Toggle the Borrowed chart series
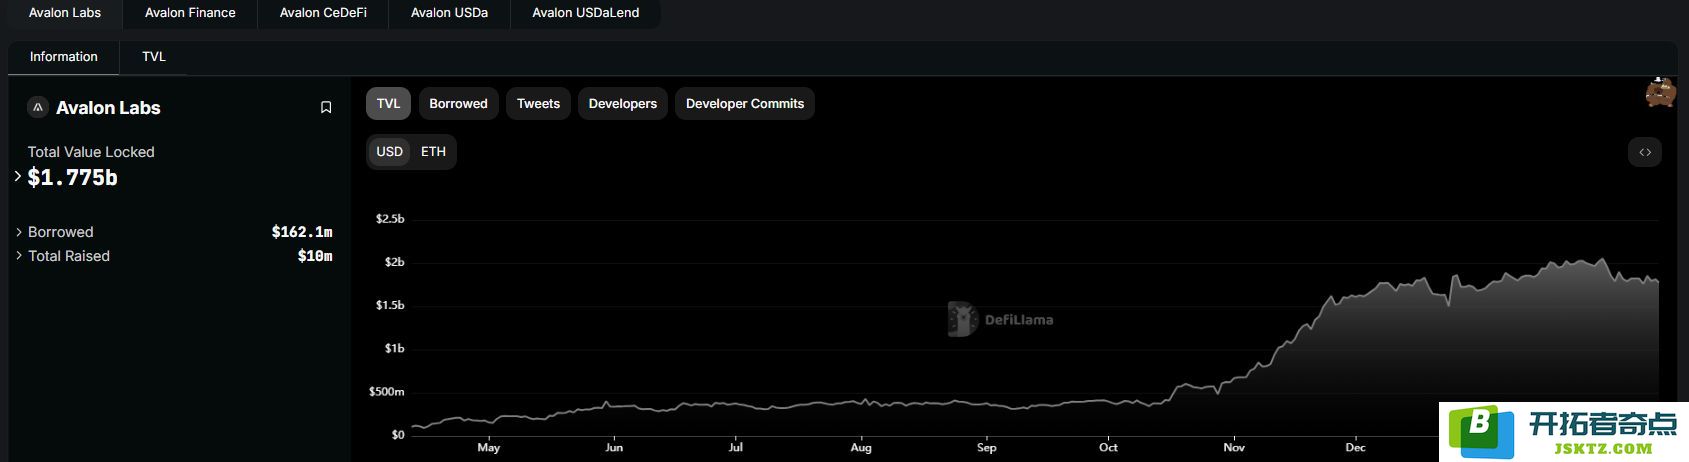Viewport: 1689px width, 462px height. point(458,104)
